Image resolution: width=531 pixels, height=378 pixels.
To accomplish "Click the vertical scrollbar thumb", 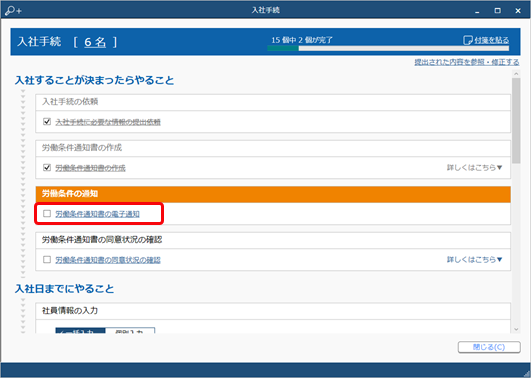I will click(516, 121).
